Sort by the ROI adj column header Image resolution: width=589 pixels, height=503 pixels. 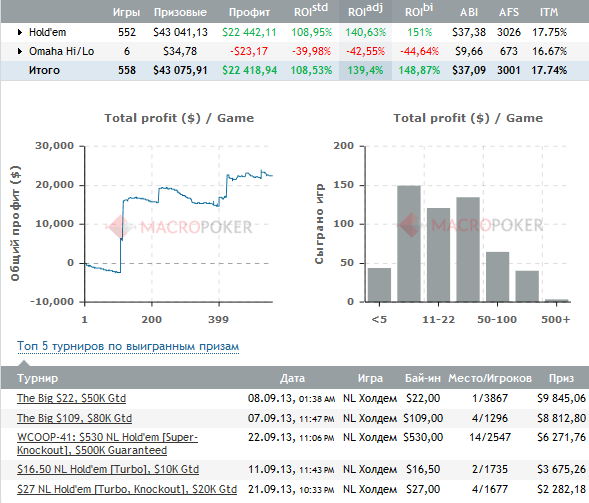[365, 11]
